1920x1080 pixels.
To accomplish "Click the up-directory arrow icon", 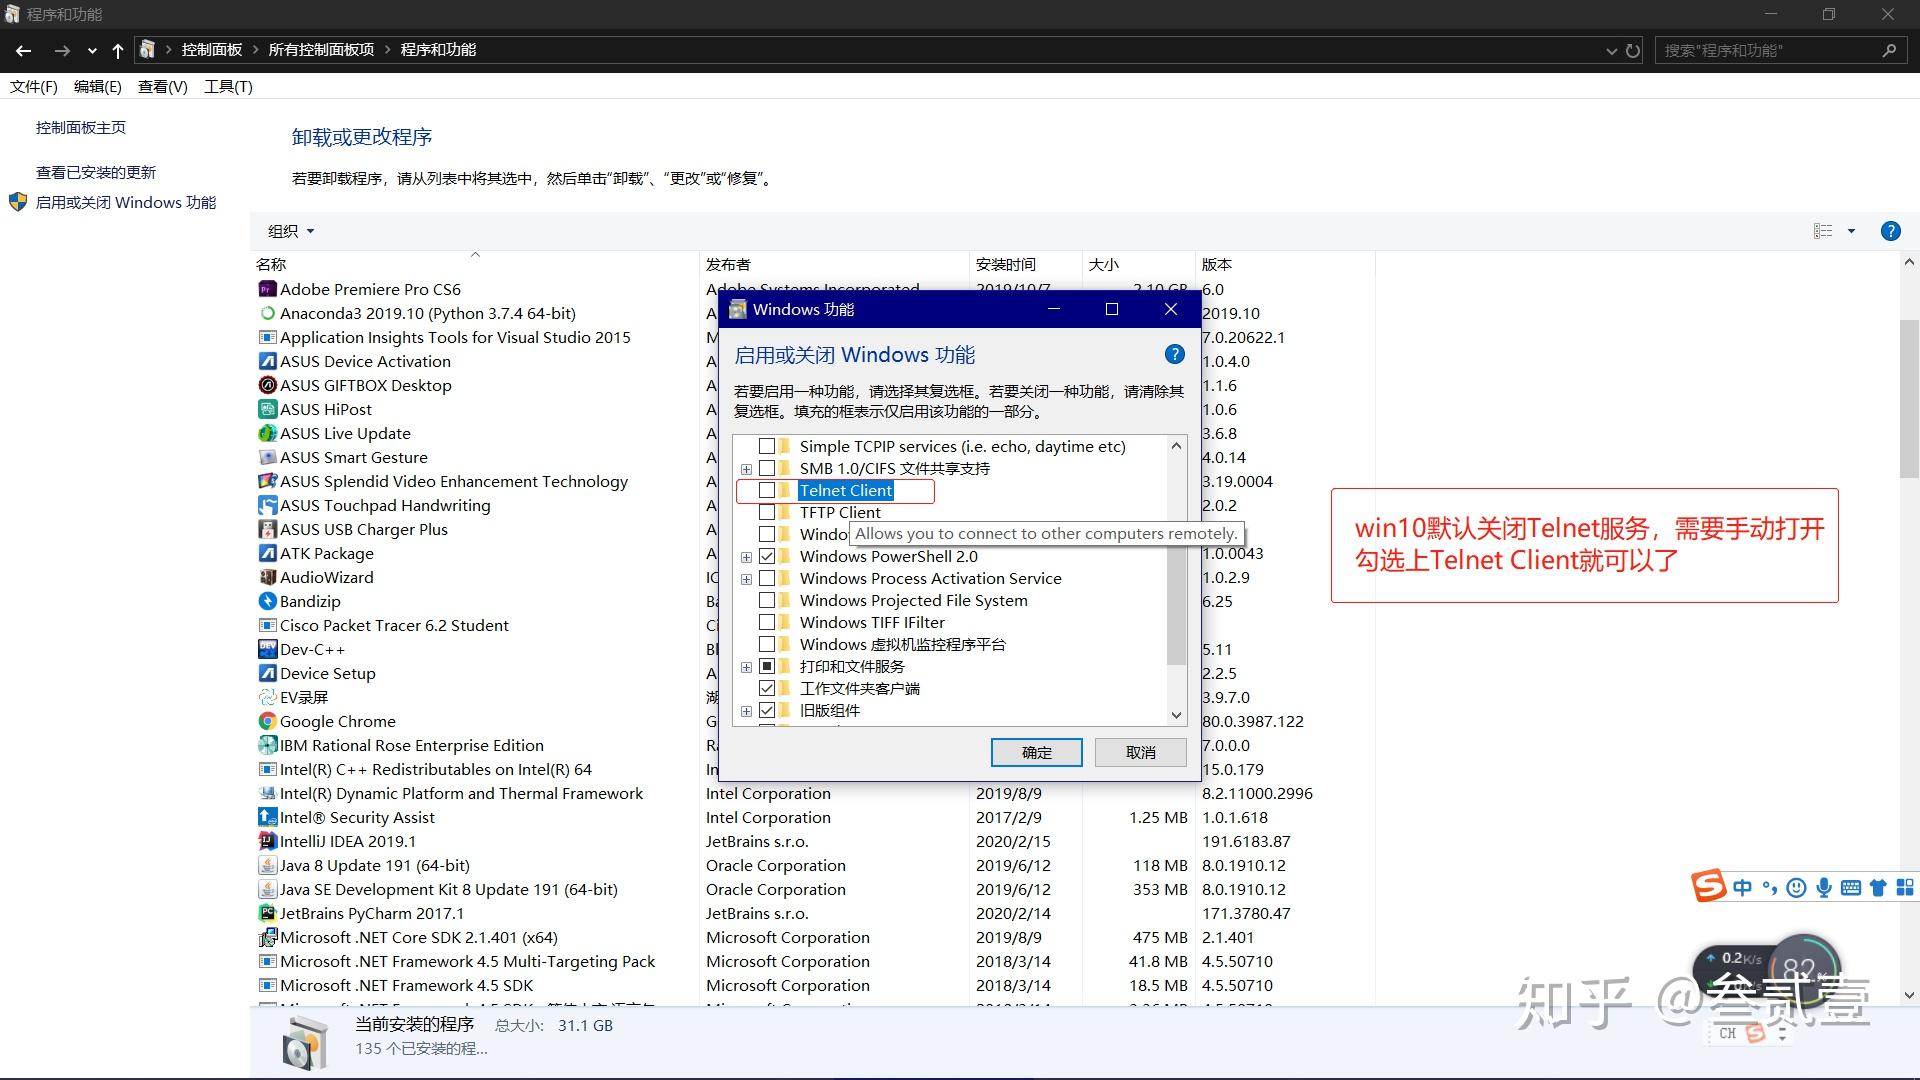I will [118, 50].
